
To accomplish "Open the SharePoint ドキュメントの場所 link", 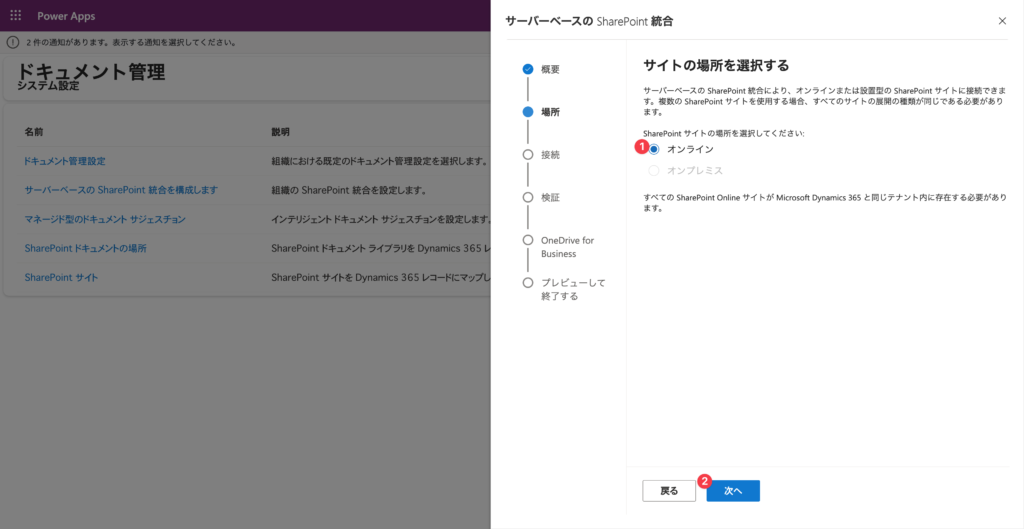I will (x=85, y=248).
